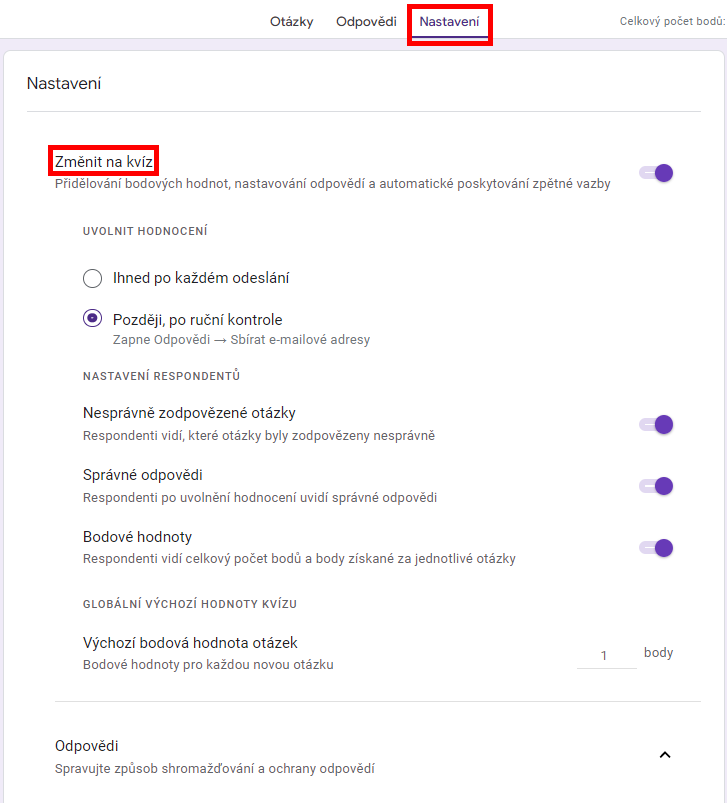Click the Odpovědi section title

tap(87, 746)
